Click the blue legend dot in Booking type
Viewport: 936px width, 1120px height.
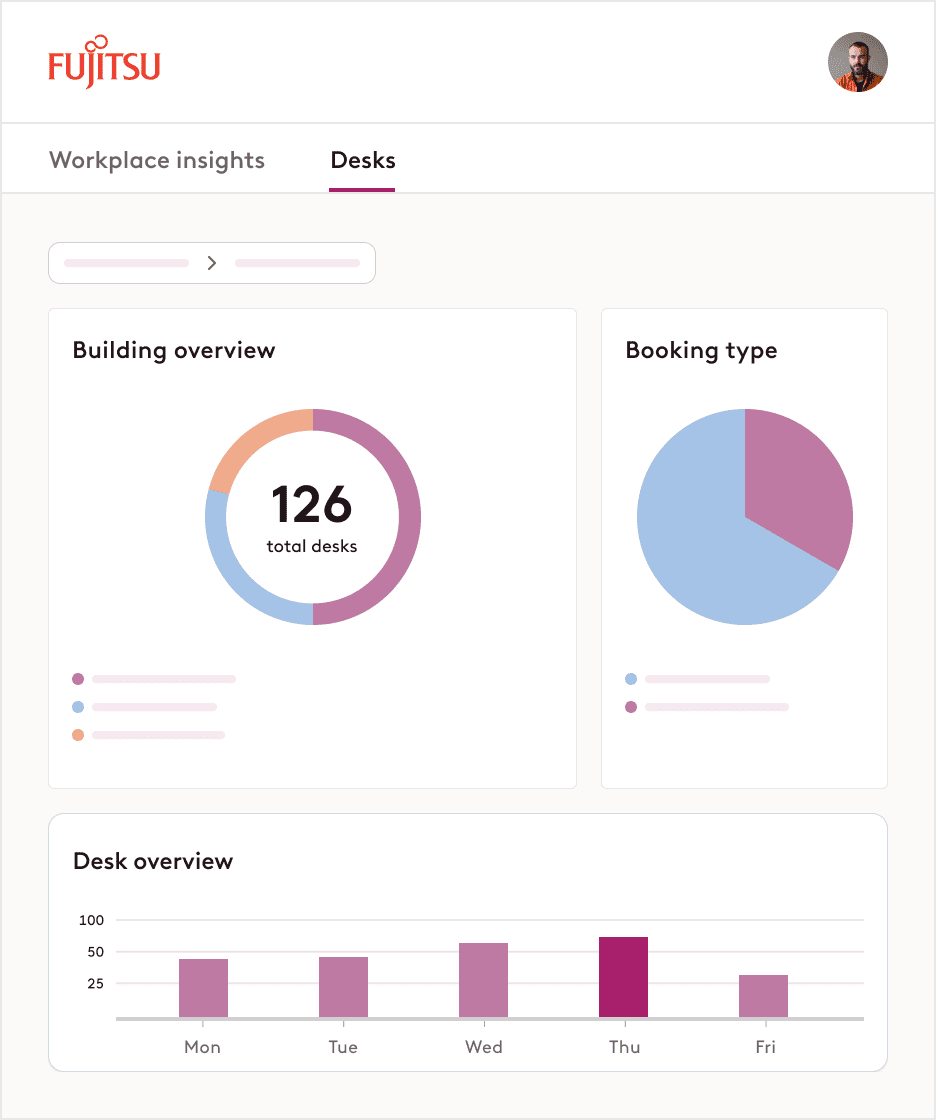tap(631, 678)
